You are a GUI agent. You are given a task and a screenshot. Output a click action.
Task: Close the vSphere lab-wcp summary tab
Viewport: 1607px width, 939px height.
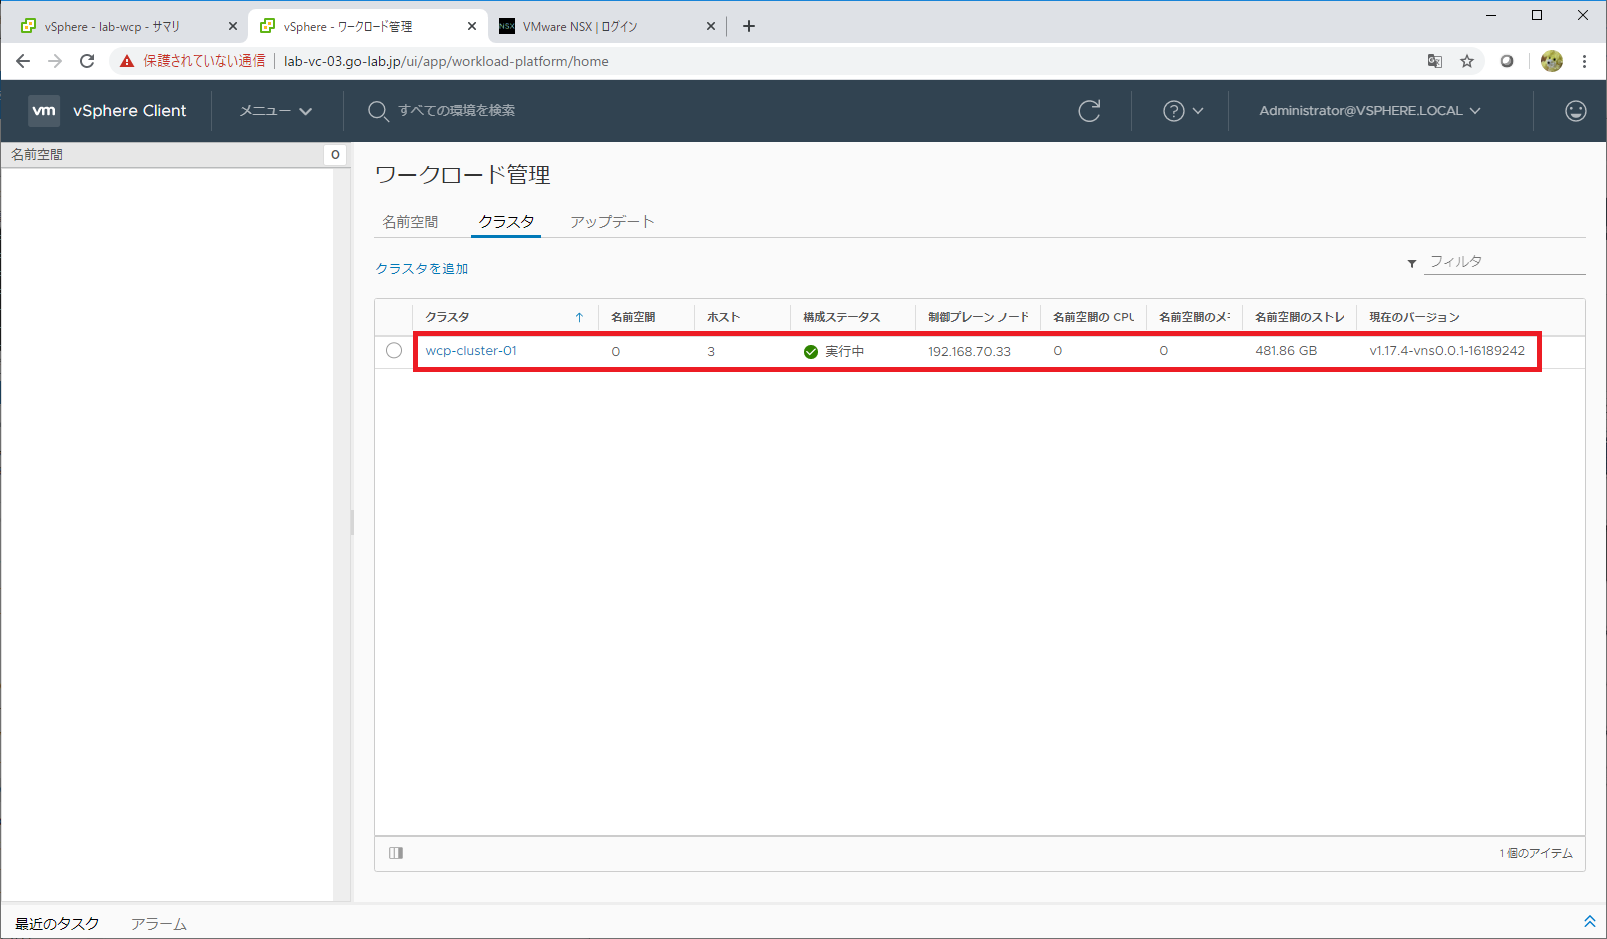coord(233,26)
